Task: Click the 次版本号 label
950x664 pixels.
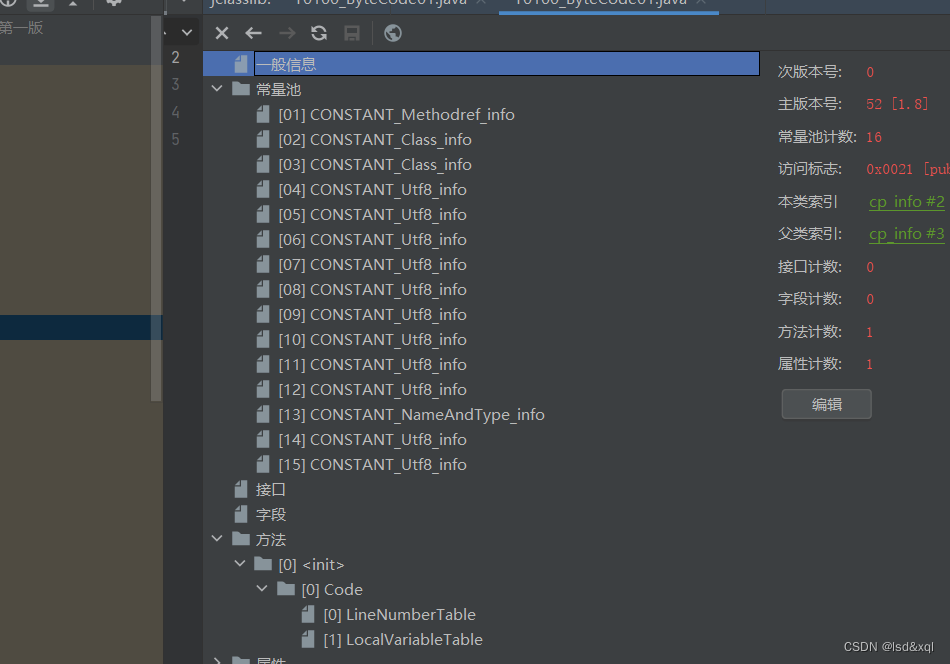Action: click(809, 71)
